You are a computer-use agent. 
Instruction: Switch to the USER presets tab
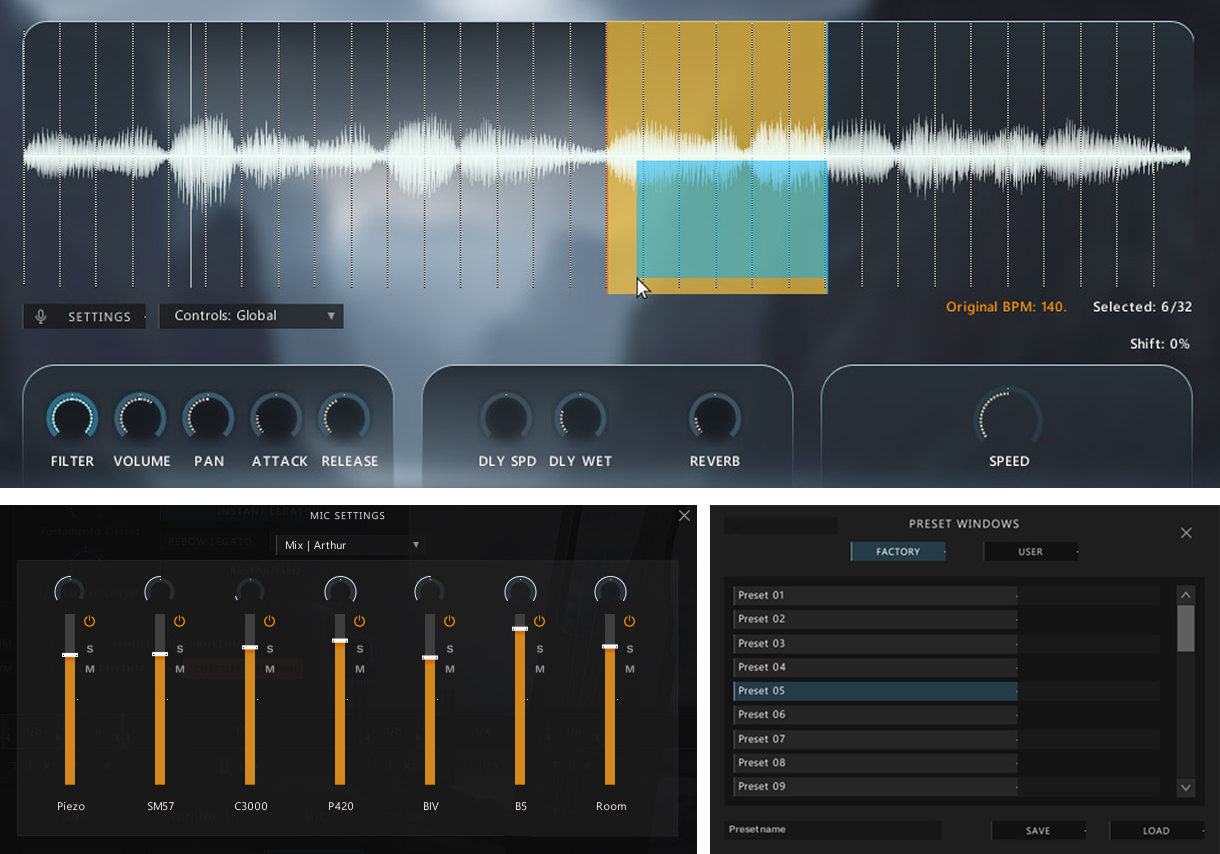[1030, 551]
